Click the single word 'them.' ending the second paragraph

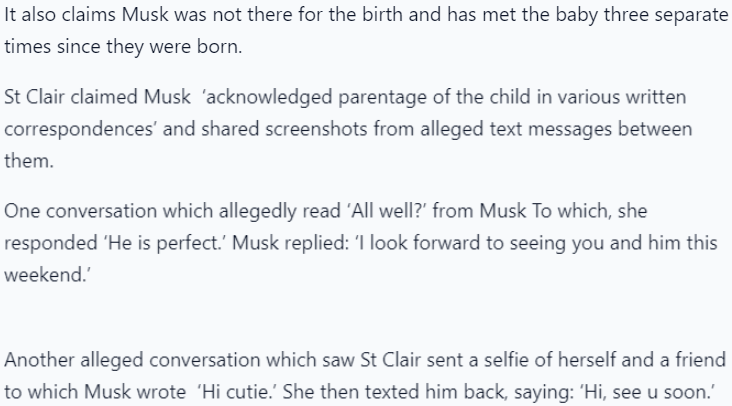pyautogui.click(x=29, y=161)
